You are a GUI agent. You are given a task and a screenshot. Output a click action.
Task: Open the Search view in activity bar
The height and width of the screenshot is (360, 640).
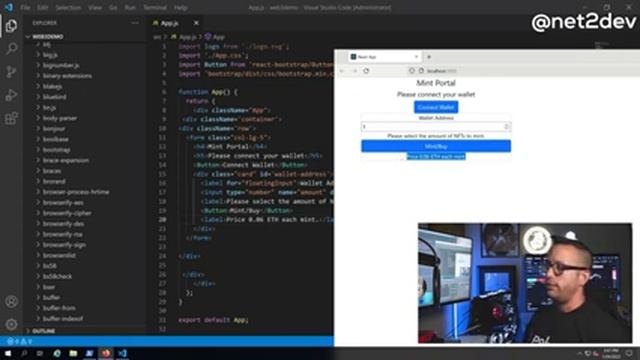11,49
